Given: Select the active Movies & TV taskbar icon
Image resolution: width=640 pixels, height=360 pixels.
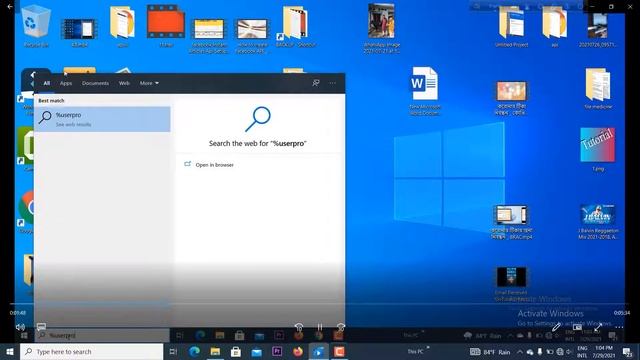Looking at the screenshot, I should tap(318, 351).
